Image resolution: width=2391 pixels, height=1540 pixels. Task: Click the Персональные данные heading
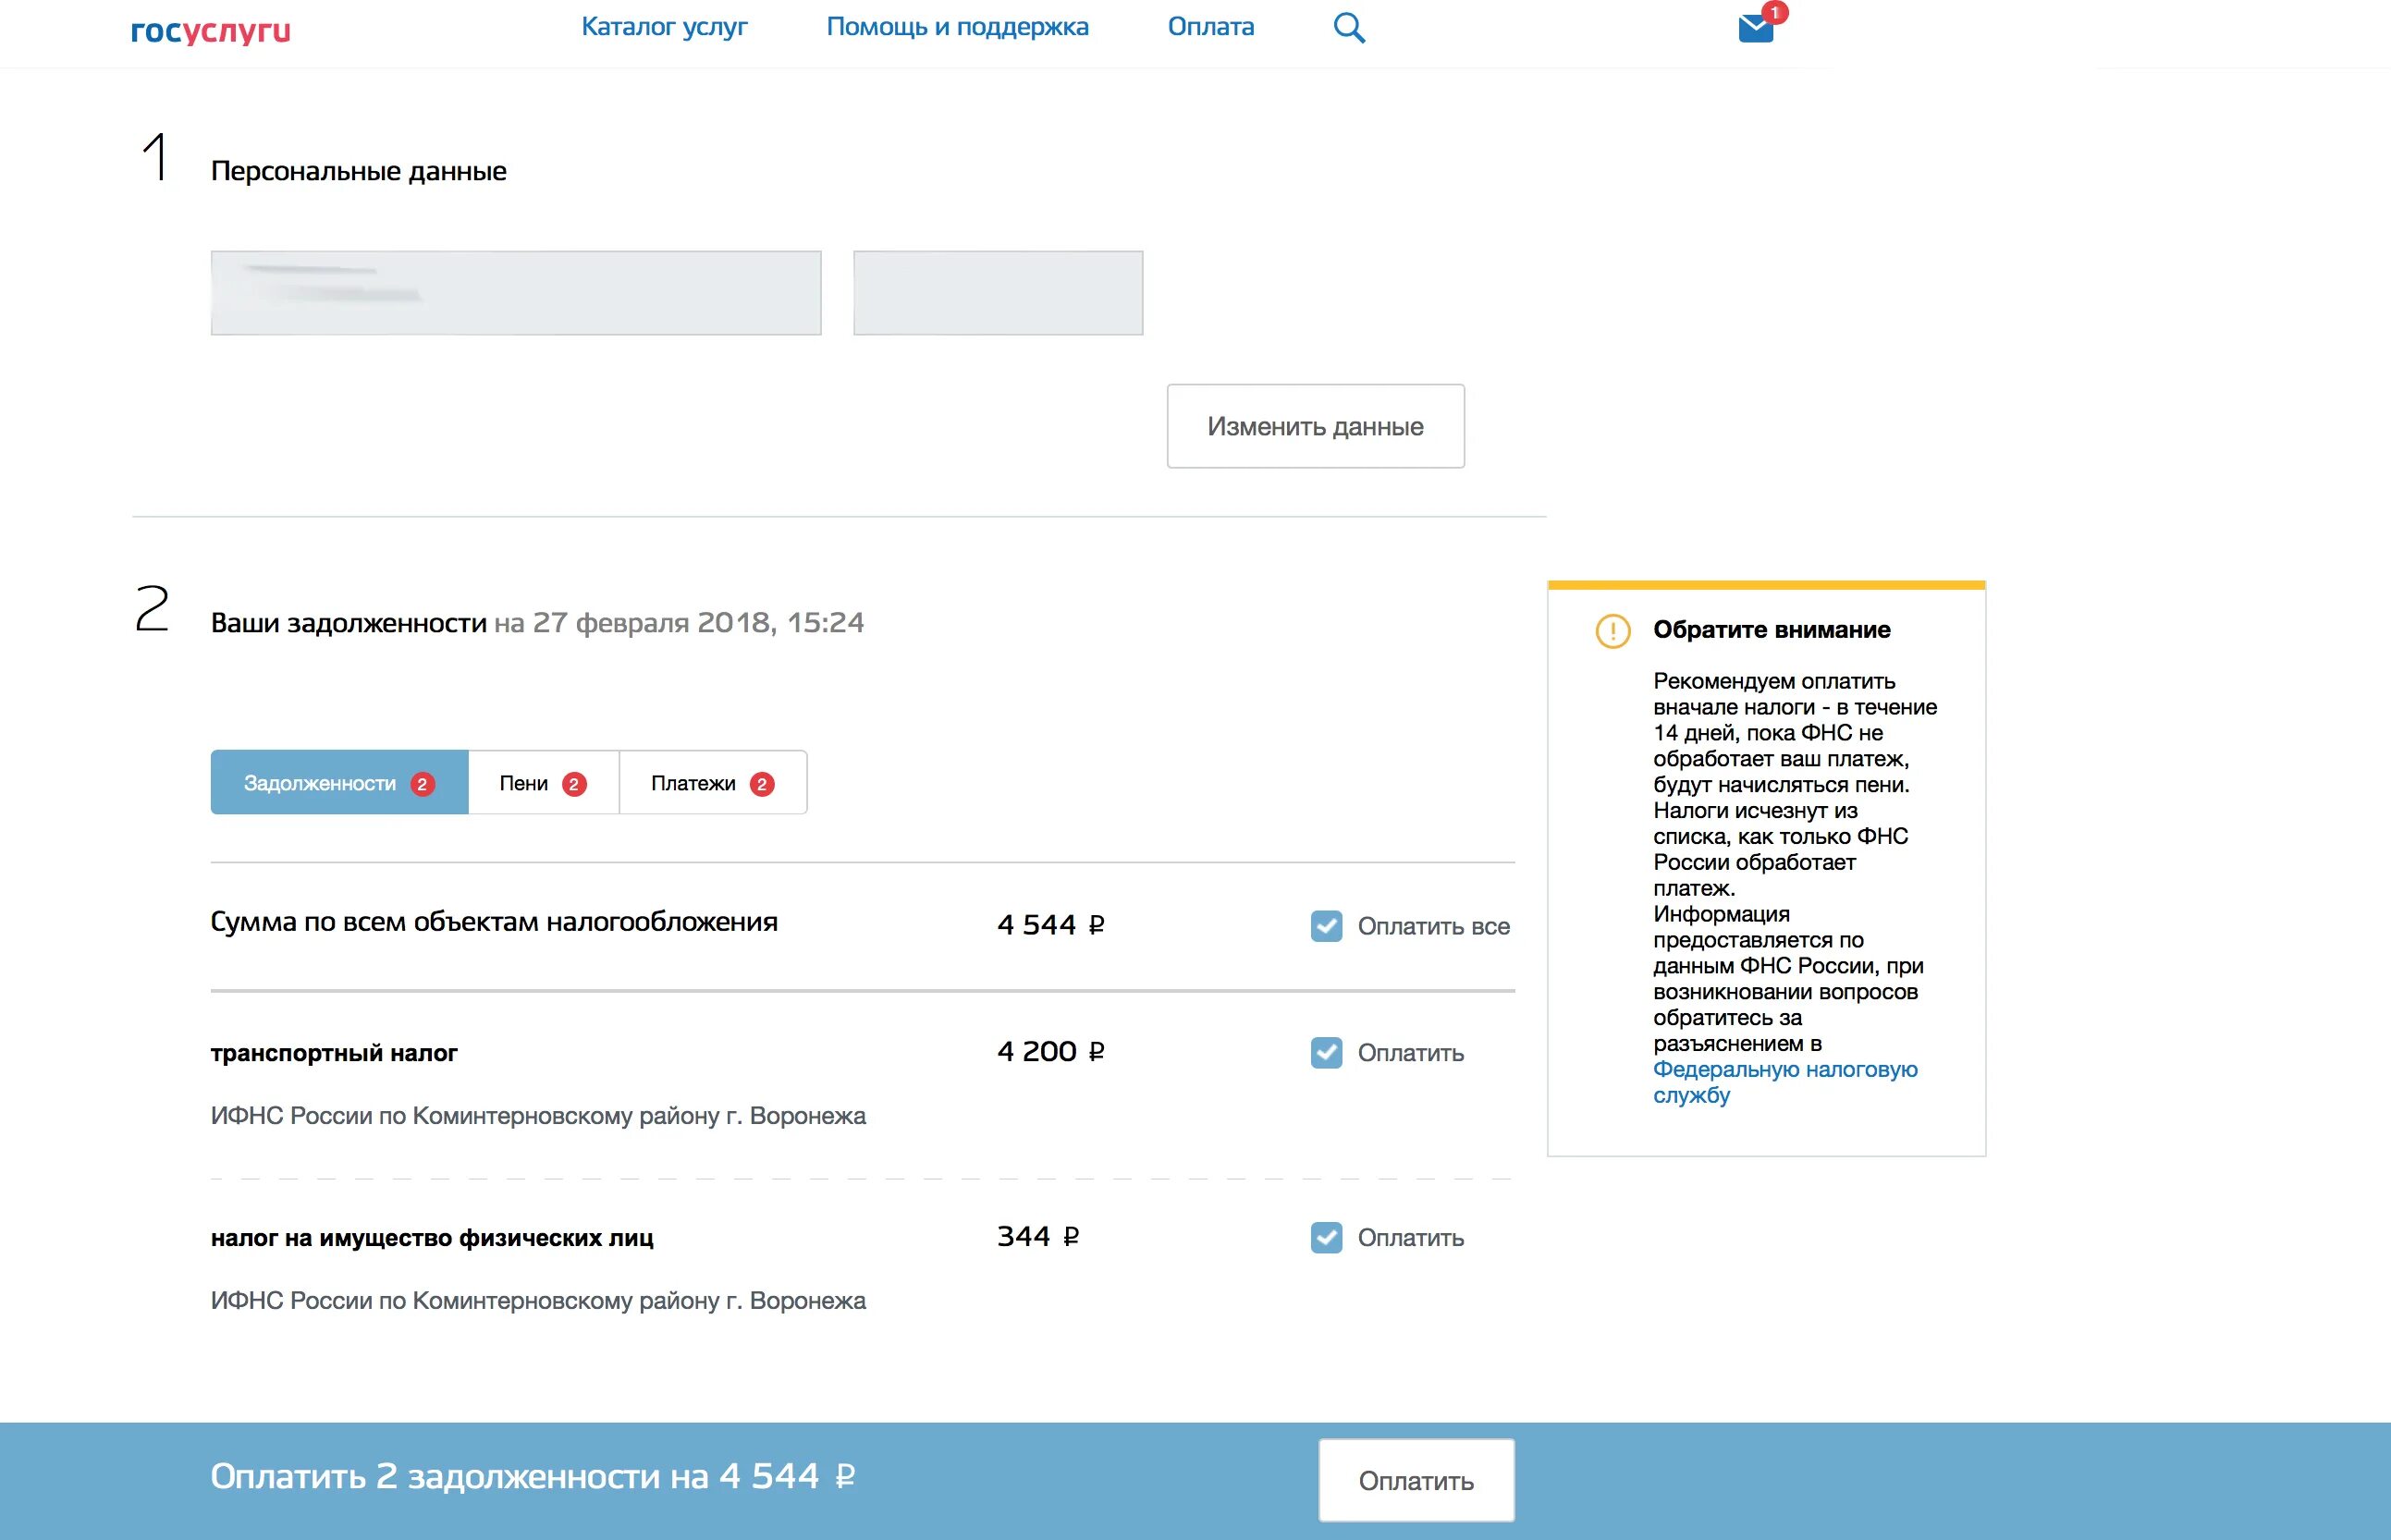358,171
